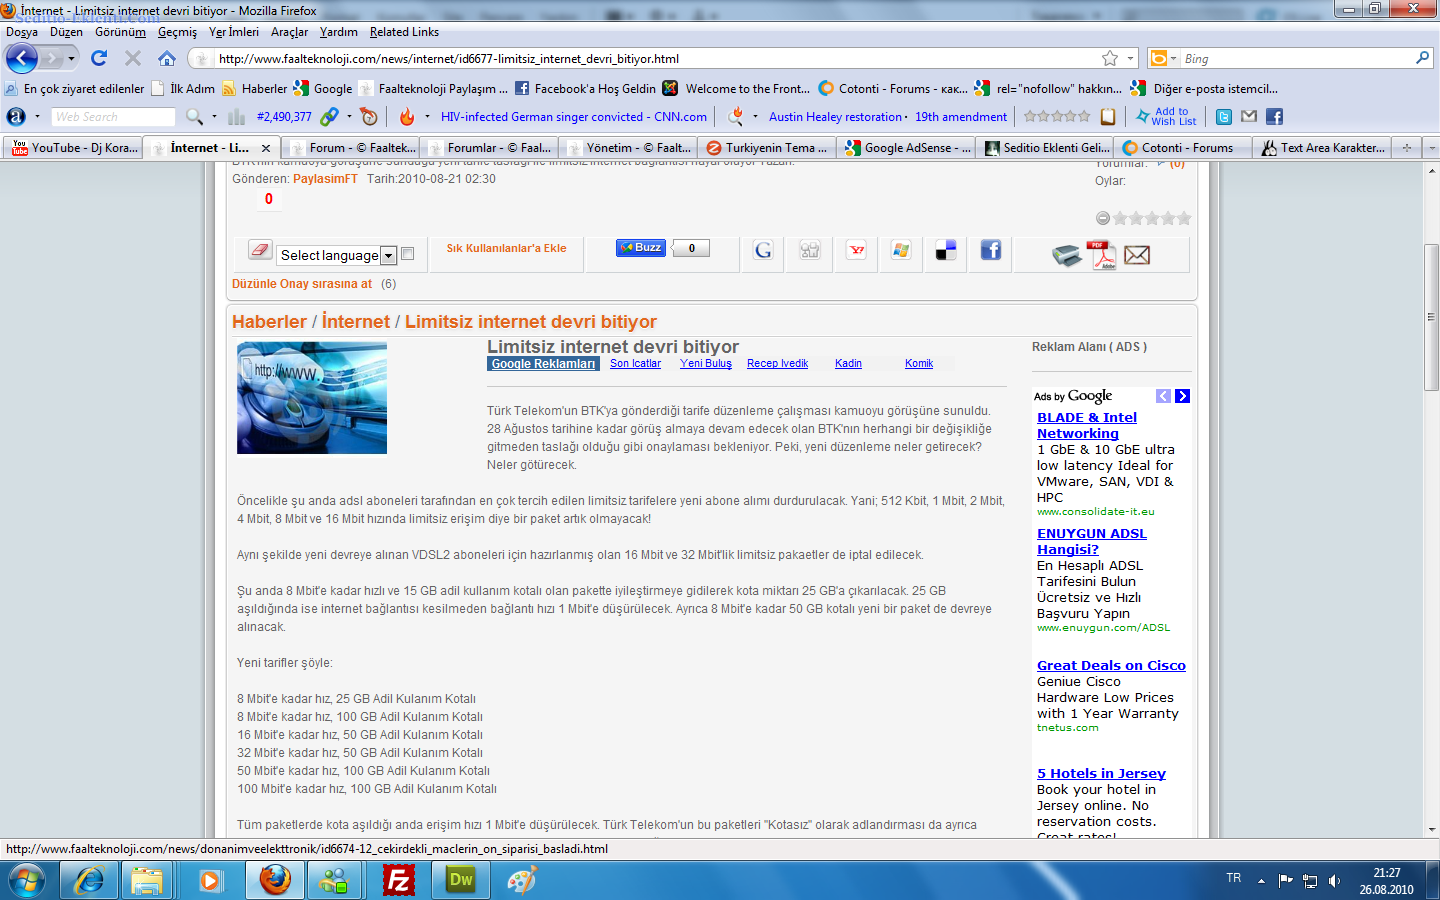Click the Bing search magnifier icon
The height and width of the screenshot is (900, 1440).
coord(1422,58)
